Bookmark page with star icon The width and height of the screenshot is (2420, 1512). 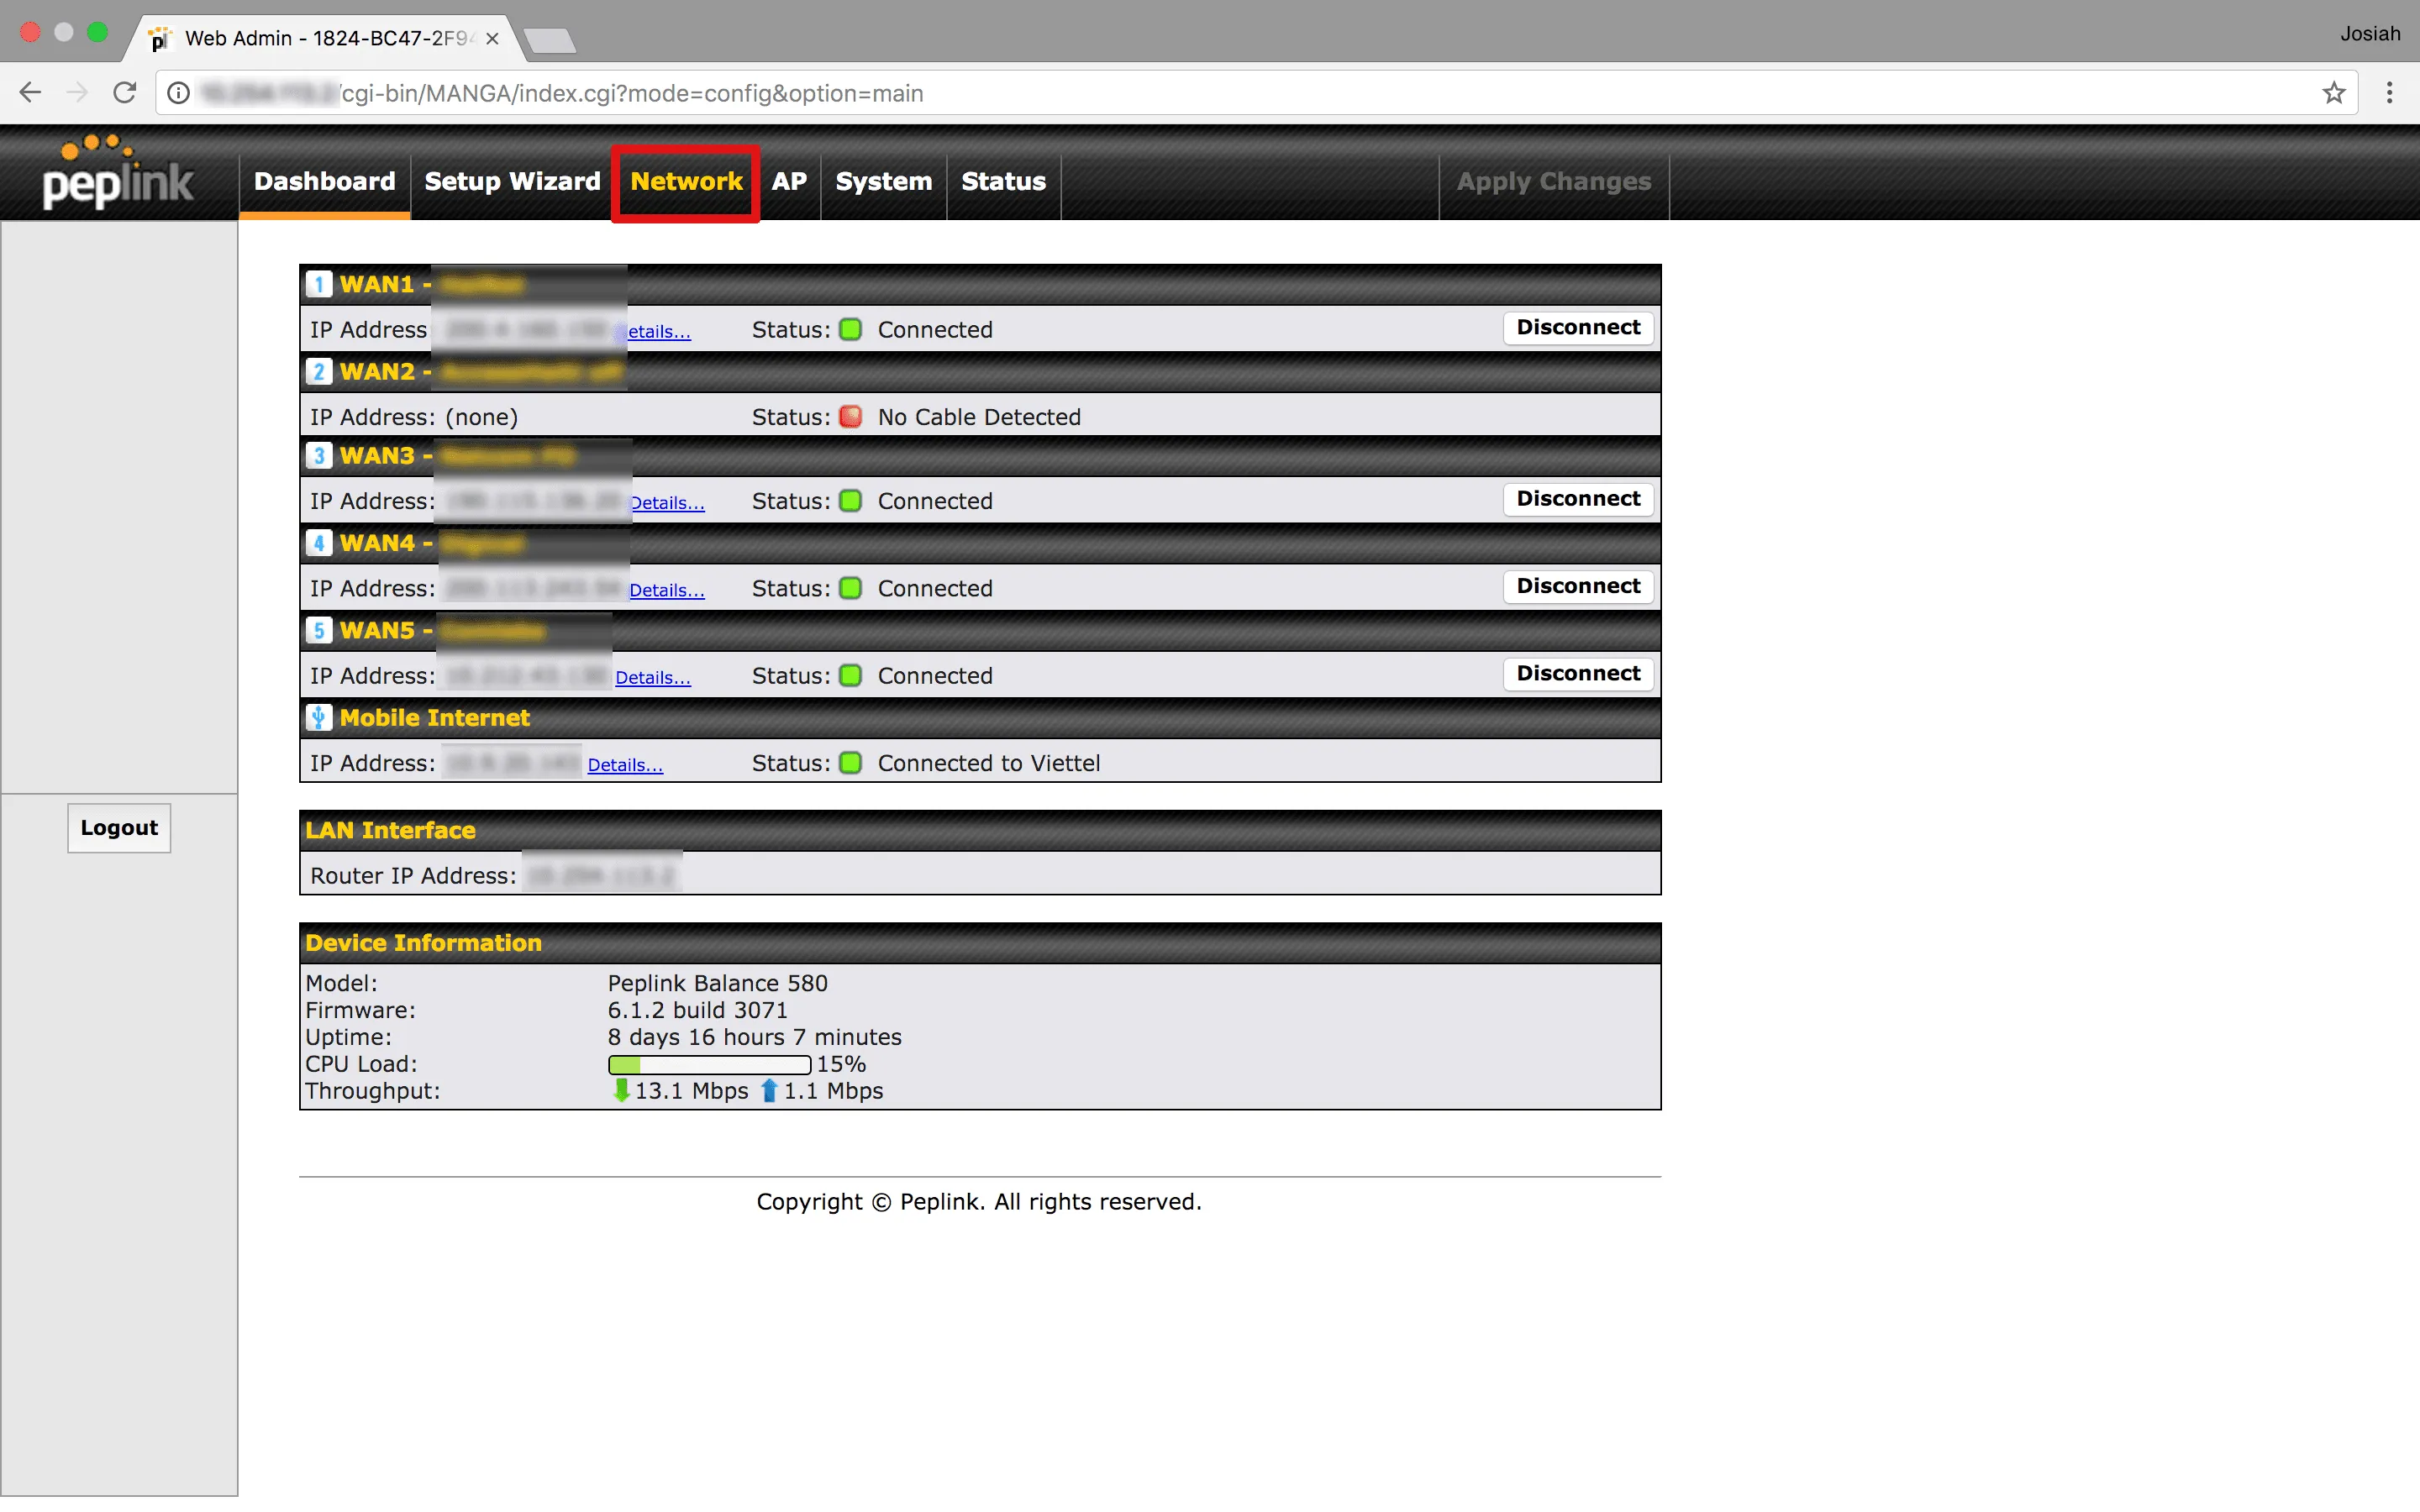tap(2333, 93)
